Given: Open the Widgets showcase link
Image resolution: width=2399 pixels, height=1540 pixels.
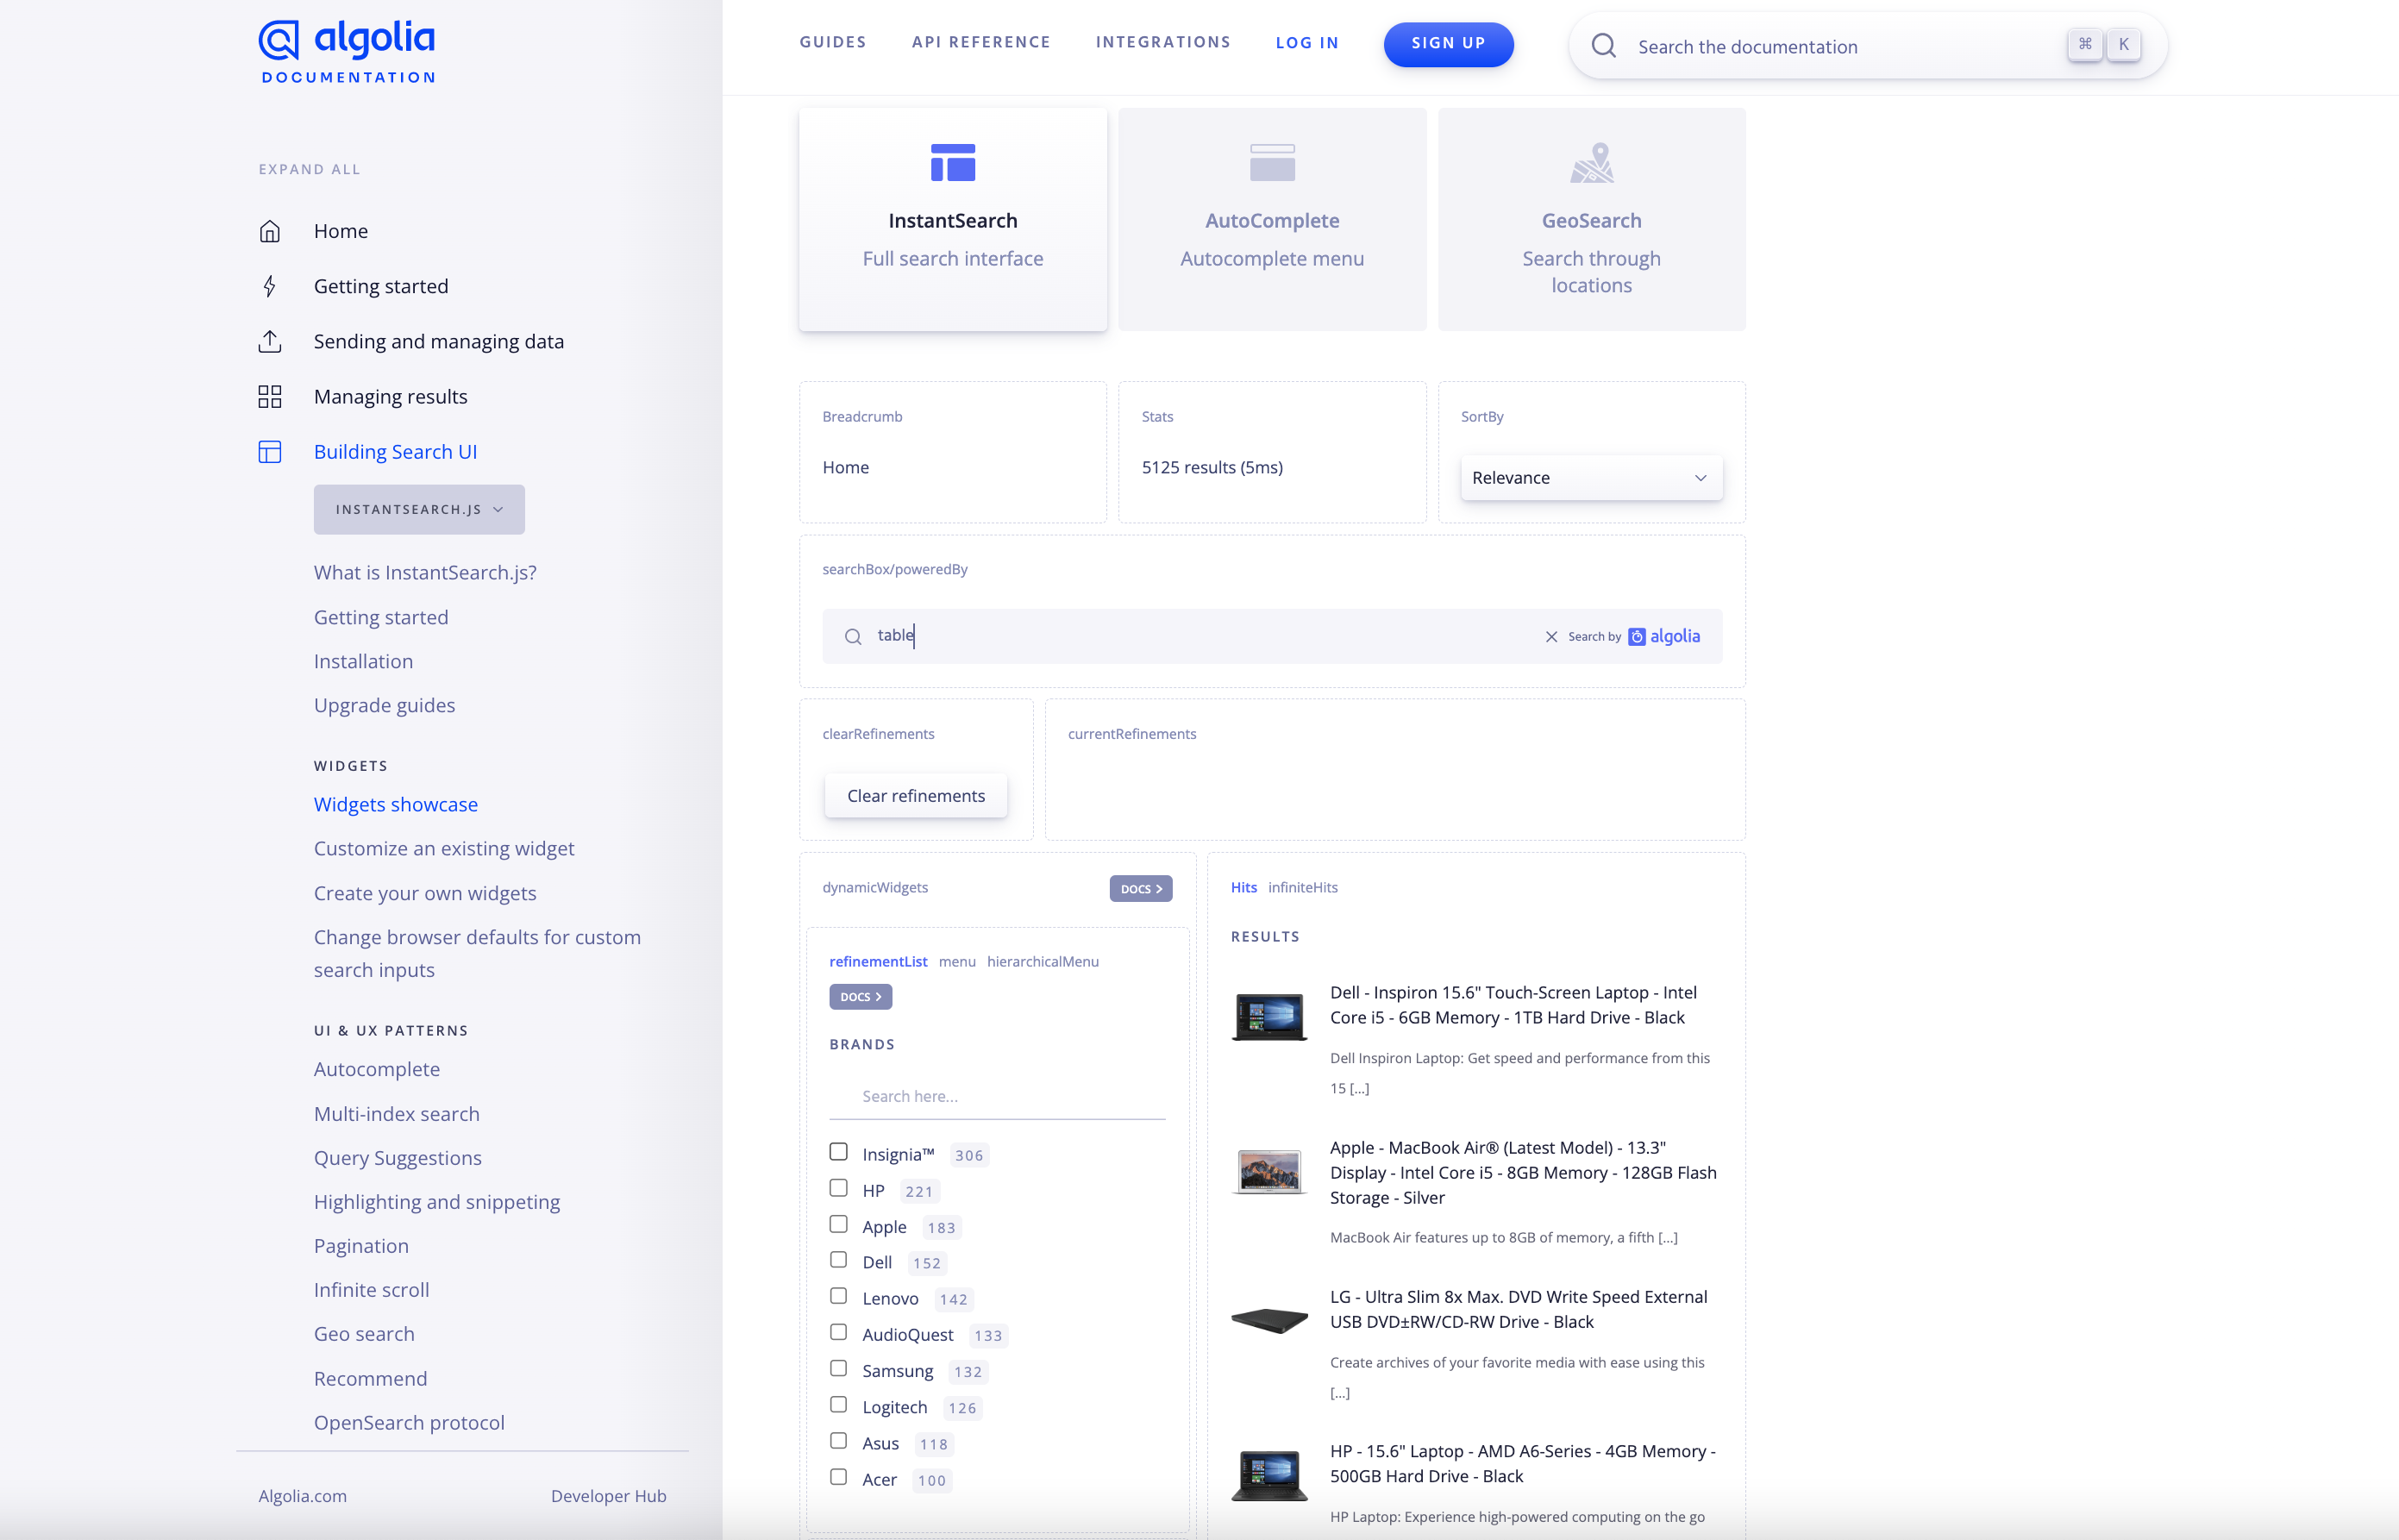Looking at the screenshot, I should pos(395,804).
